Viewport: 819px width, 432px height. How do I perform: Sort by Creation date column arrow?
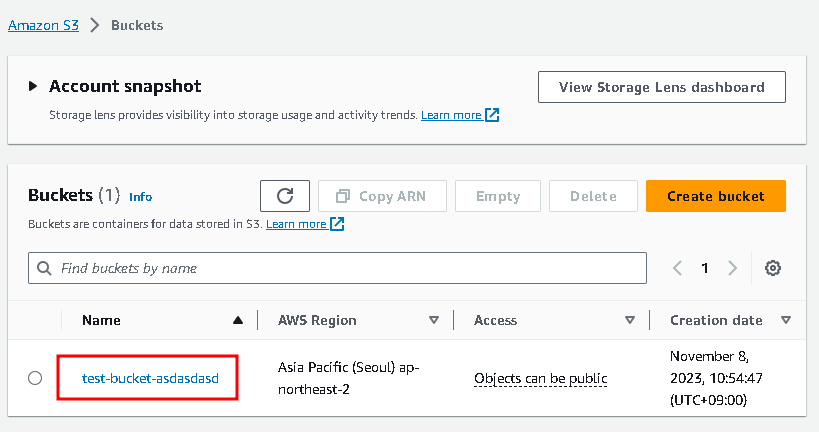point(786,320)
